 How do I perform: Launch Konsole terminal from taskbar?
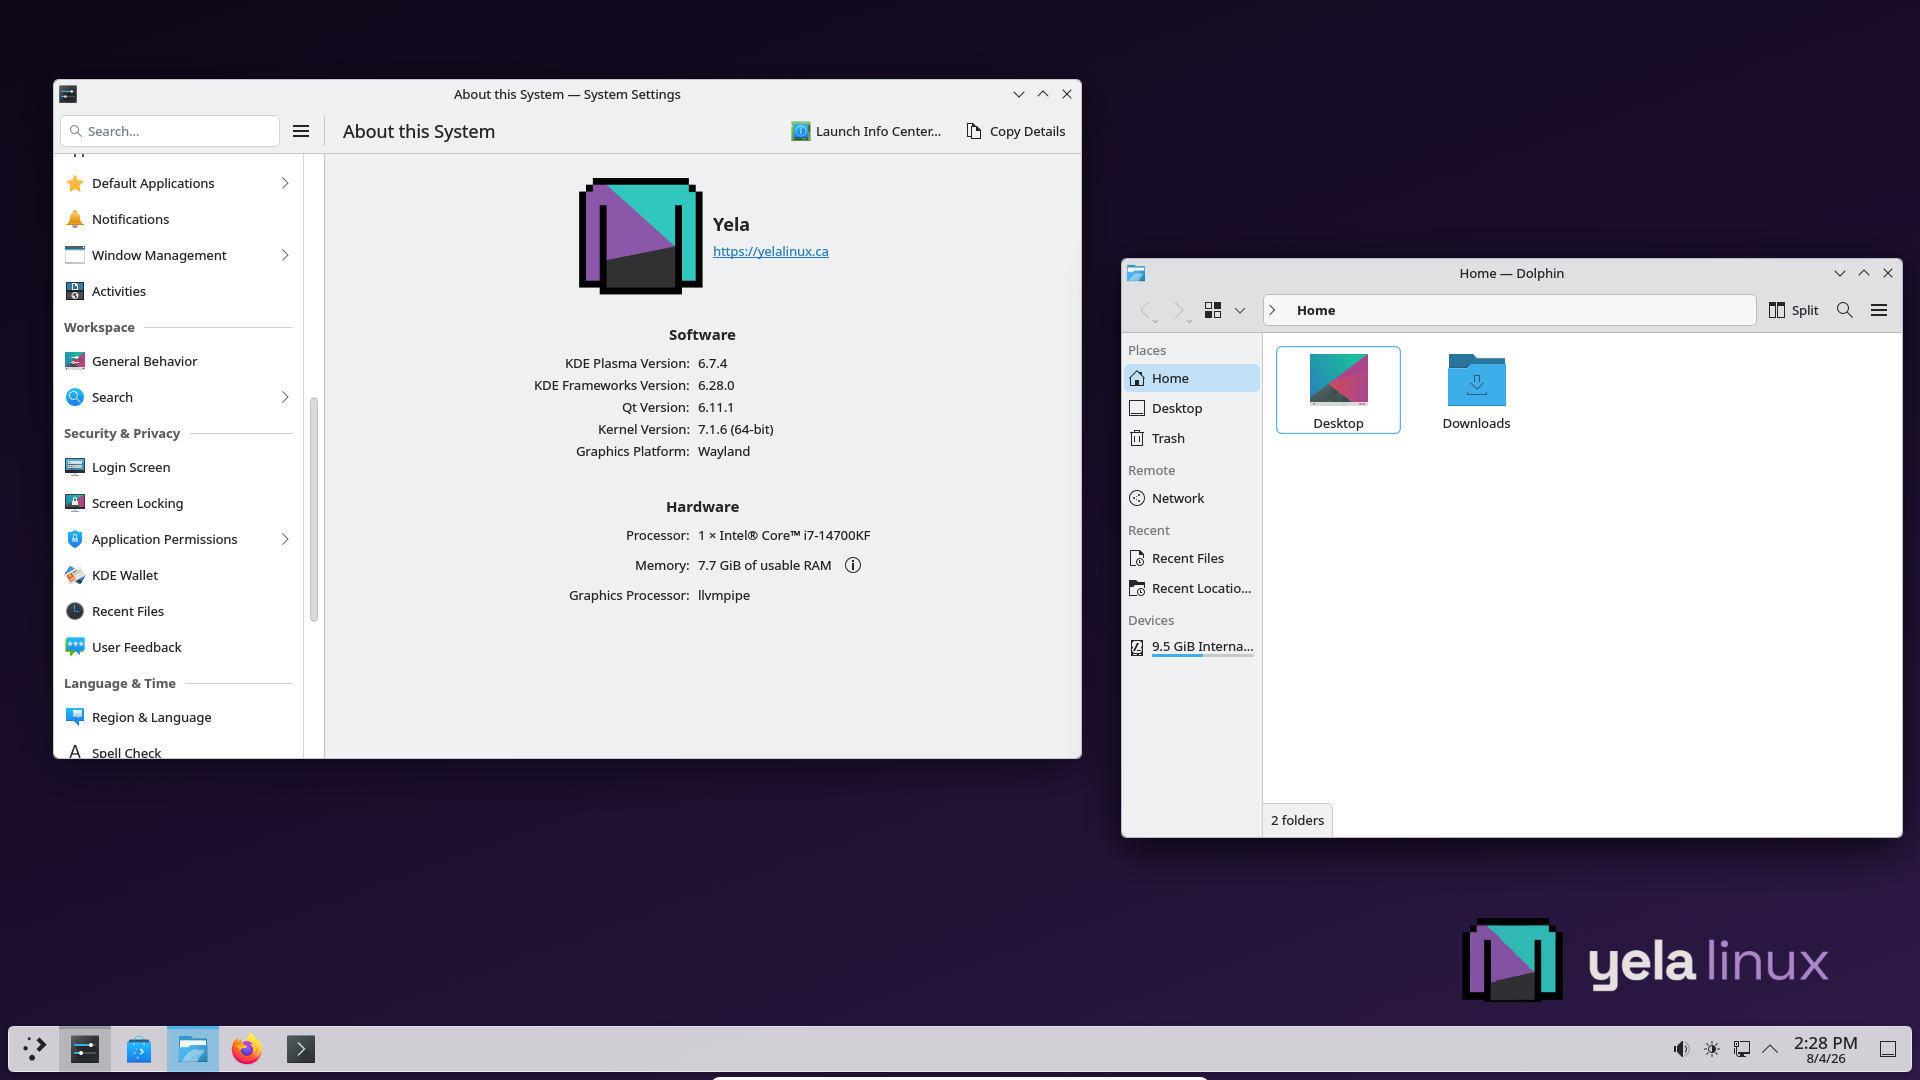tap(301, 1049)
